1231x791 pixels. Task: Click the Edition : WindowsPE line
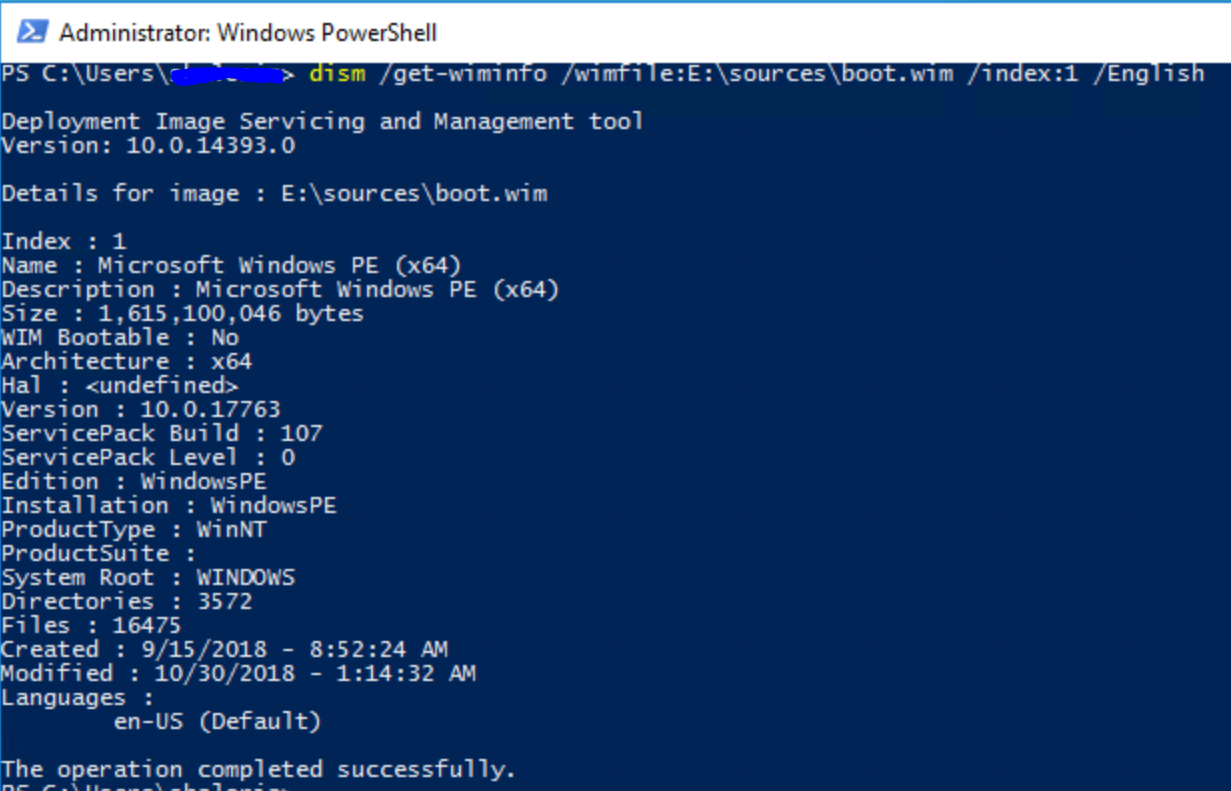(x=134, y=482)
